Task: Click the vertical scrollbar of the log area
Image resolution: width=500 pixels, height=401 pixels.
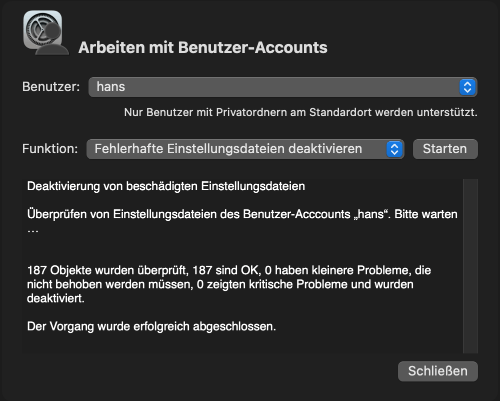Action: 470,266
